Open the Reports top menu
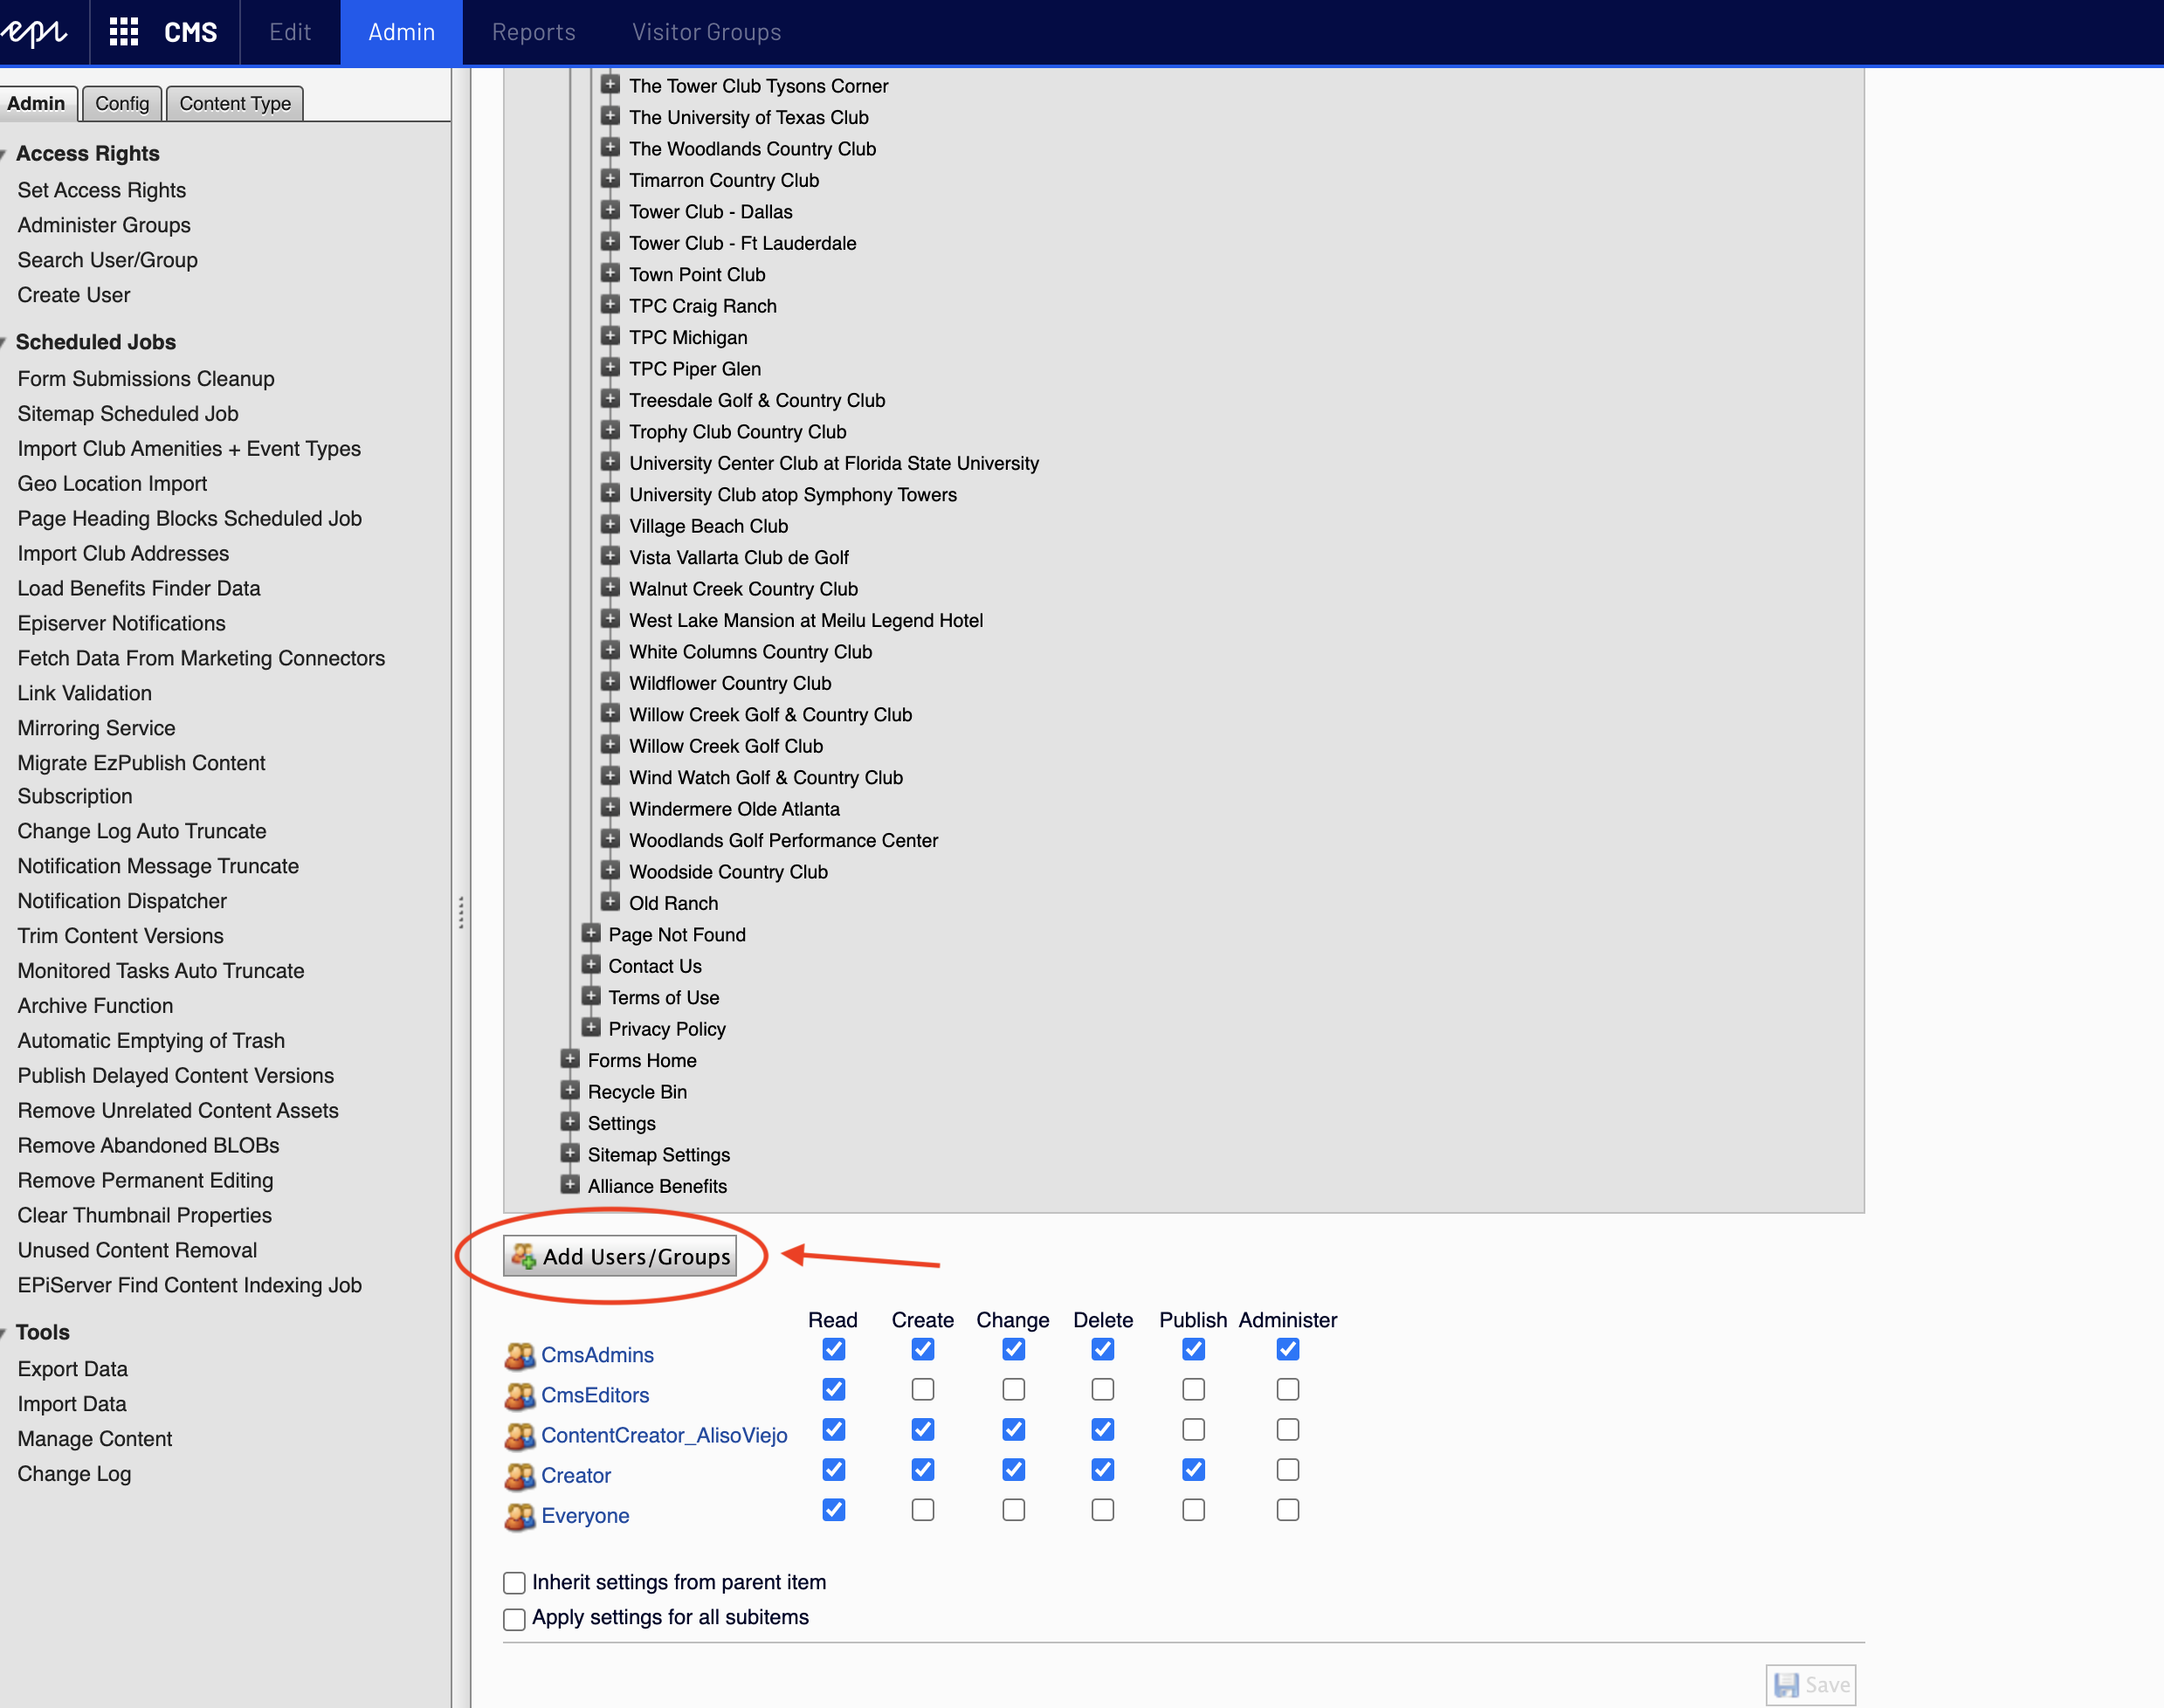 click(x=534, y=32)
